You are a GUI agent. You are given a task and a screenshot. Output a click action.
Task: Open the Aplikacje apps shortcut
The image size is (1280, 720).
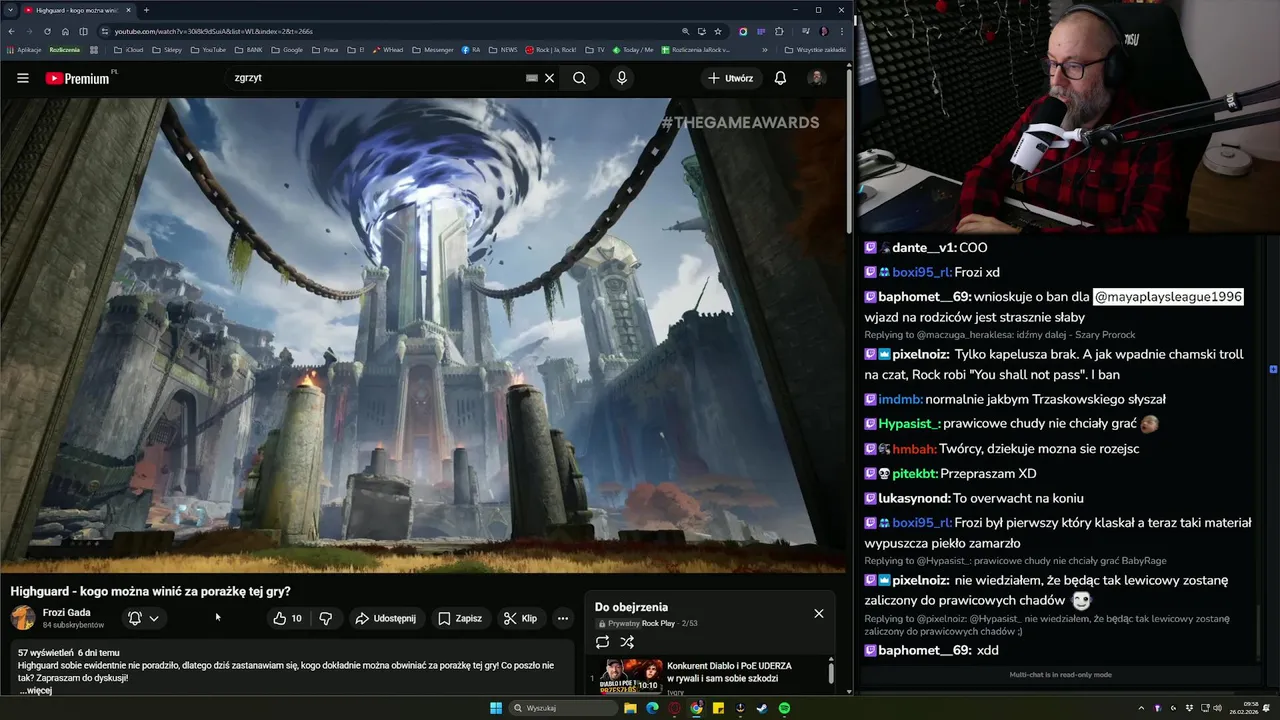point(24,49)
